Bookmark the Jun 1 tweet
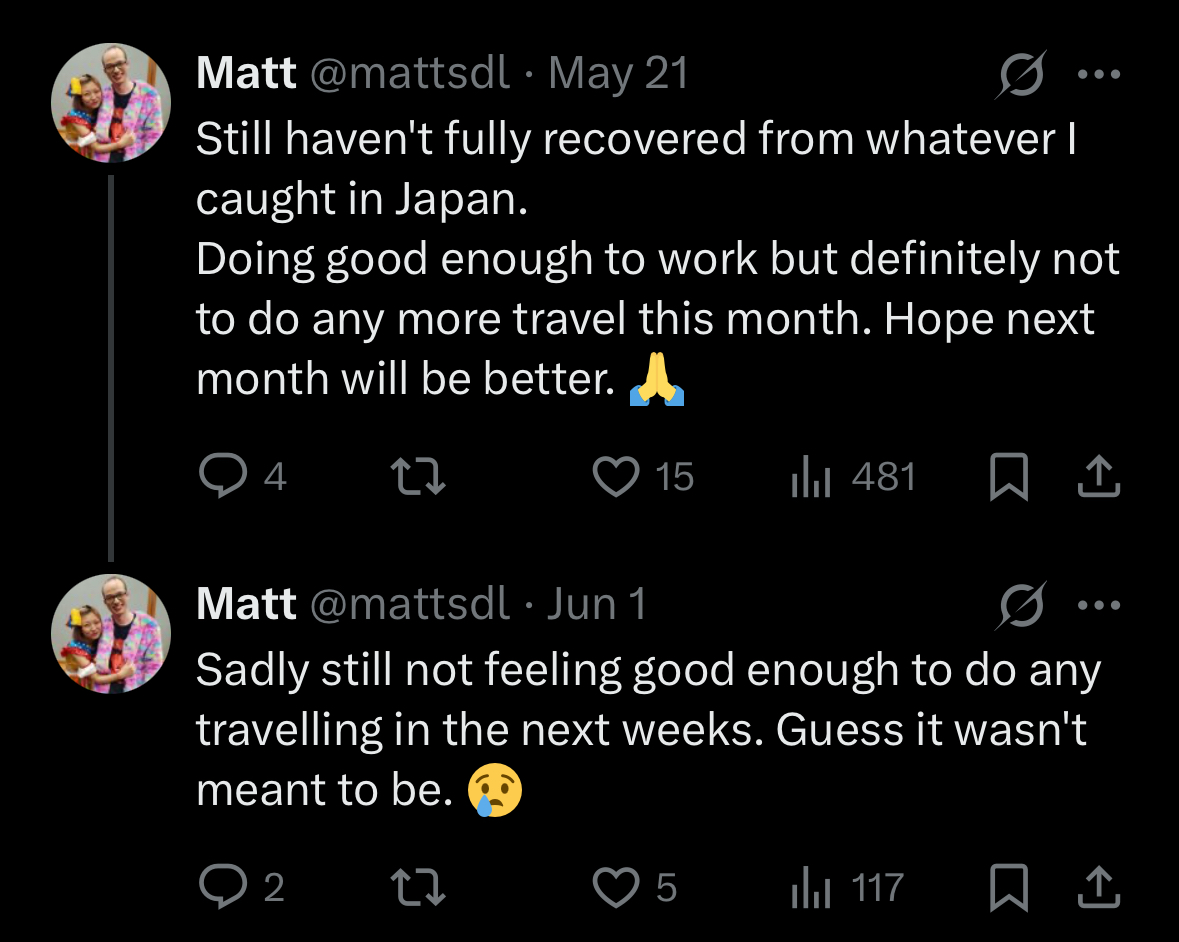This screenshot has height=942, width=1179. [x=1008, y=887]
